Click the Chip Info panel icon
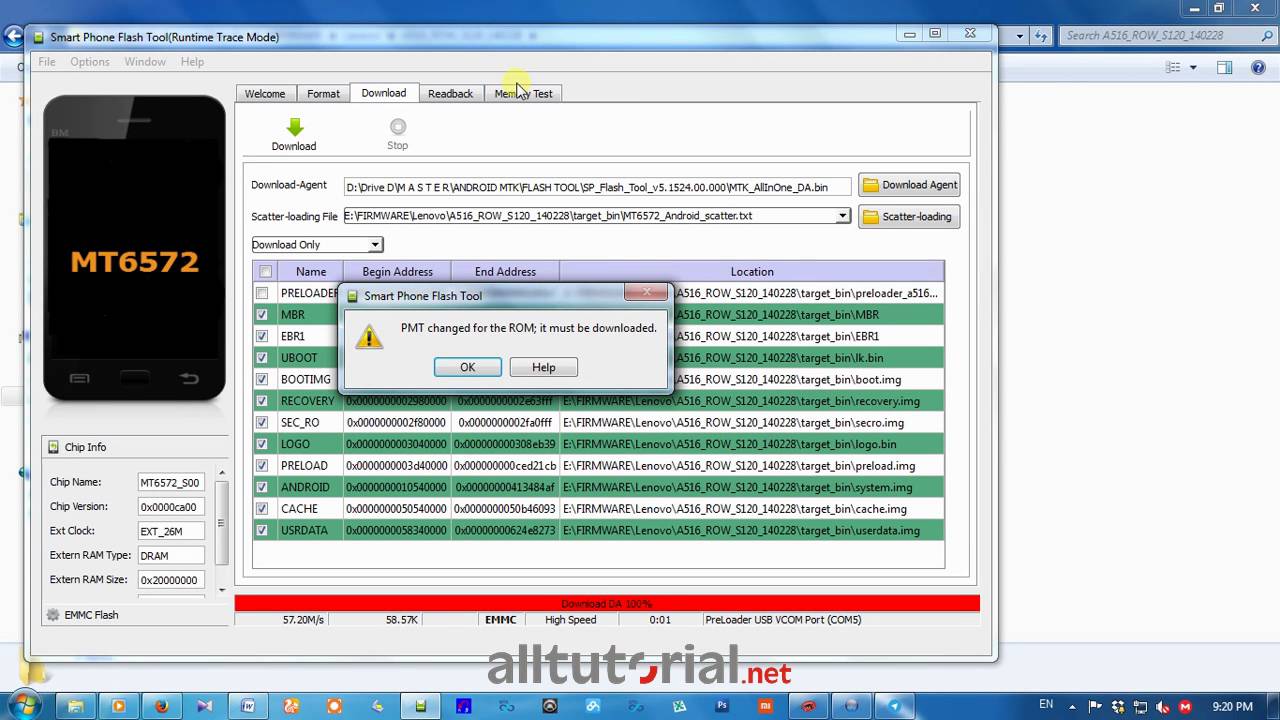The height and width of the screenshot is (720, 1280). tap(53, 447)
